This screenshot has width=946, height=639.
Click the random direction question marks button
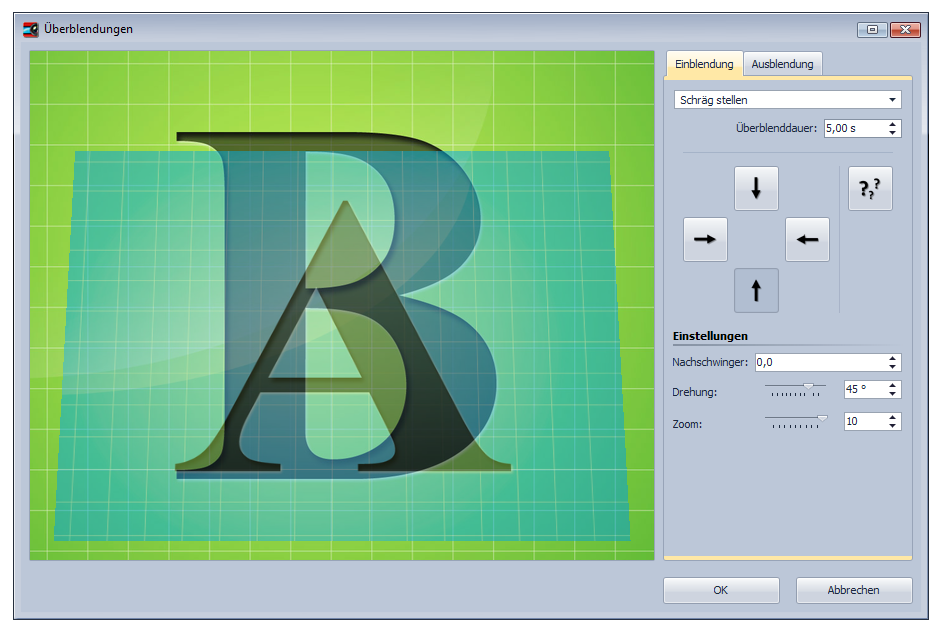870,189
